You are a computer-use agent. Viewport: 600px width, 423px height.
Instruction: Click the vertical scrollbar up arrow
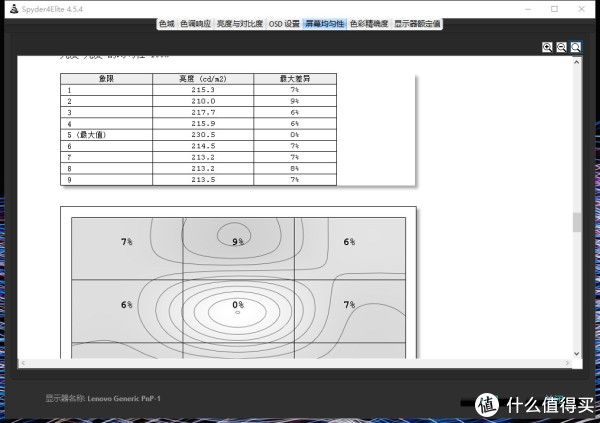(x=576, y=61)
